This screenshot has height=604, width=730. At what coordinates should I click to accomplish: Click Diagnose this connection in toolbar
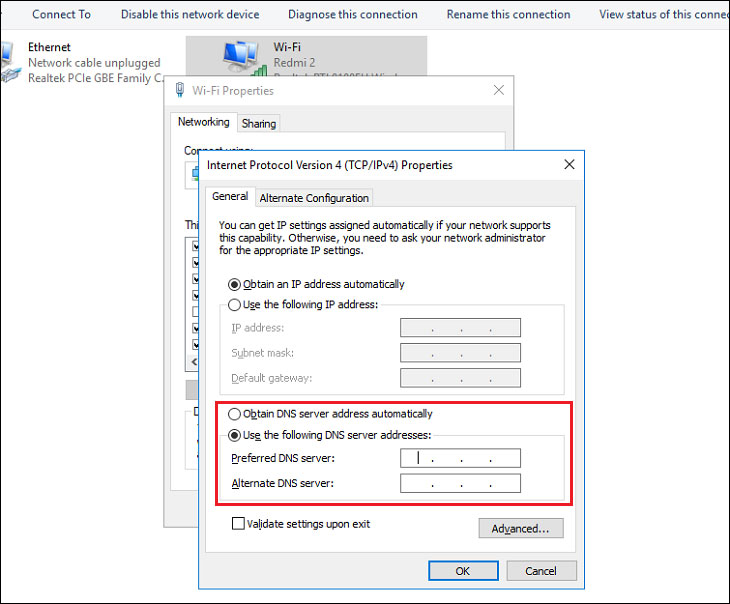[352, 14]
